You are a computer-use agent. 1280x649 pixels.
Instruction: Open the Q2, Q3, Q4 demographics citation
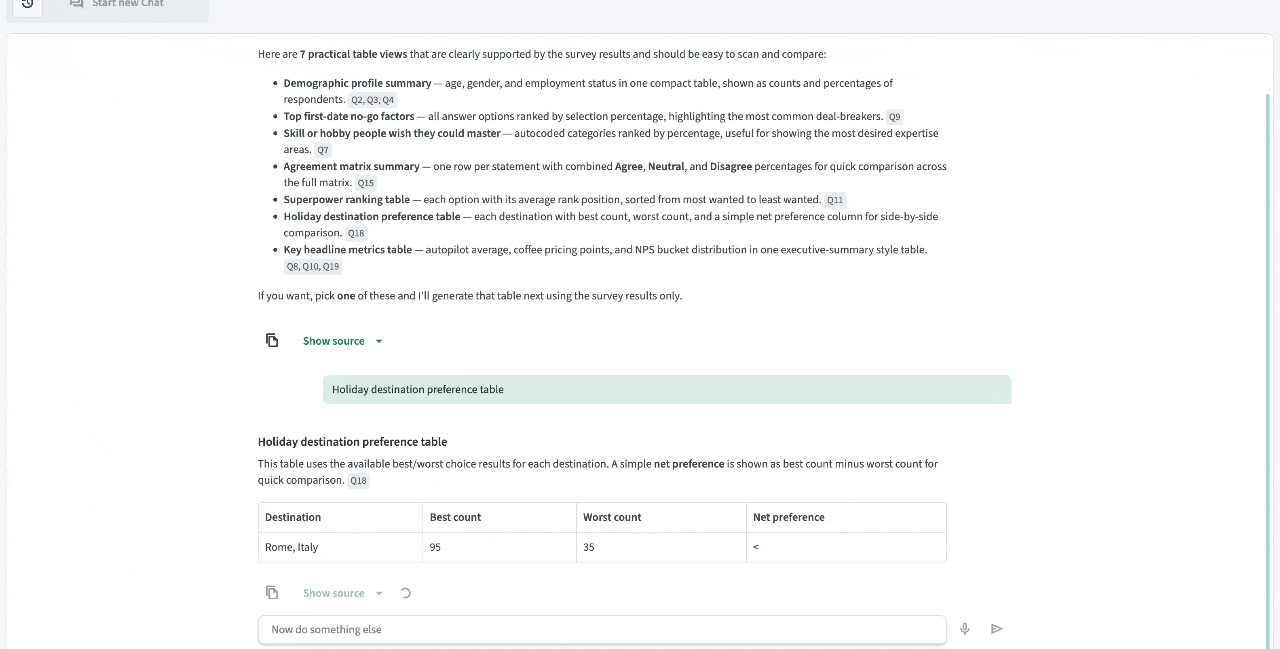[371, 99]
